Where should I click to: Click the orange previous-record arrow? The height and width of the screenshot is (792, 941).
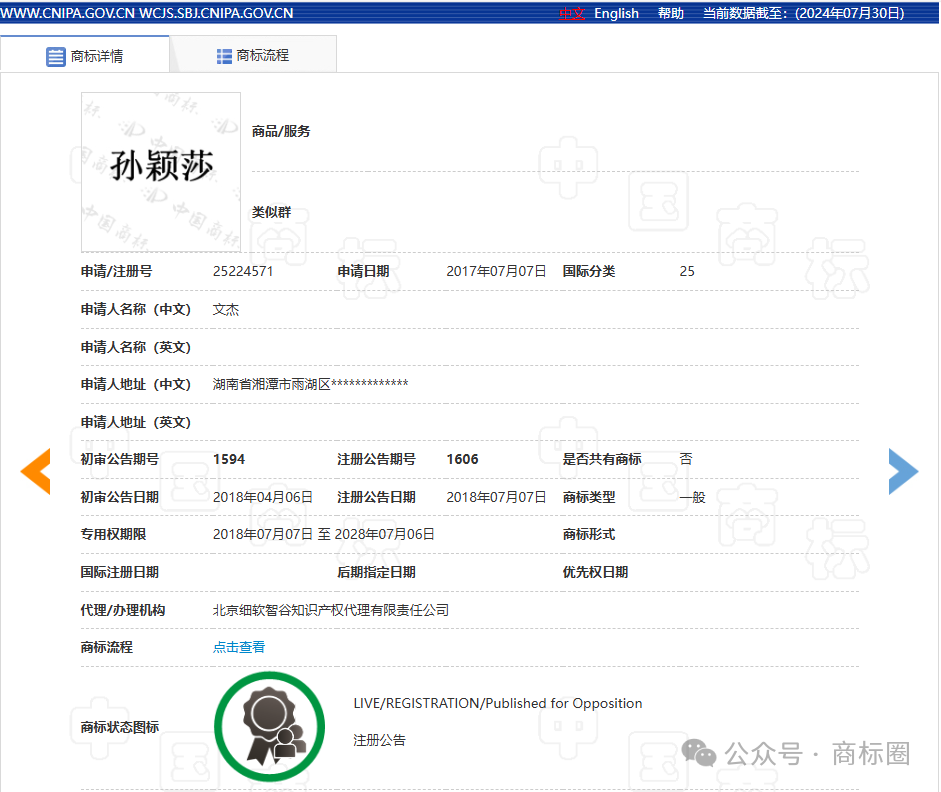coord(35,472)
